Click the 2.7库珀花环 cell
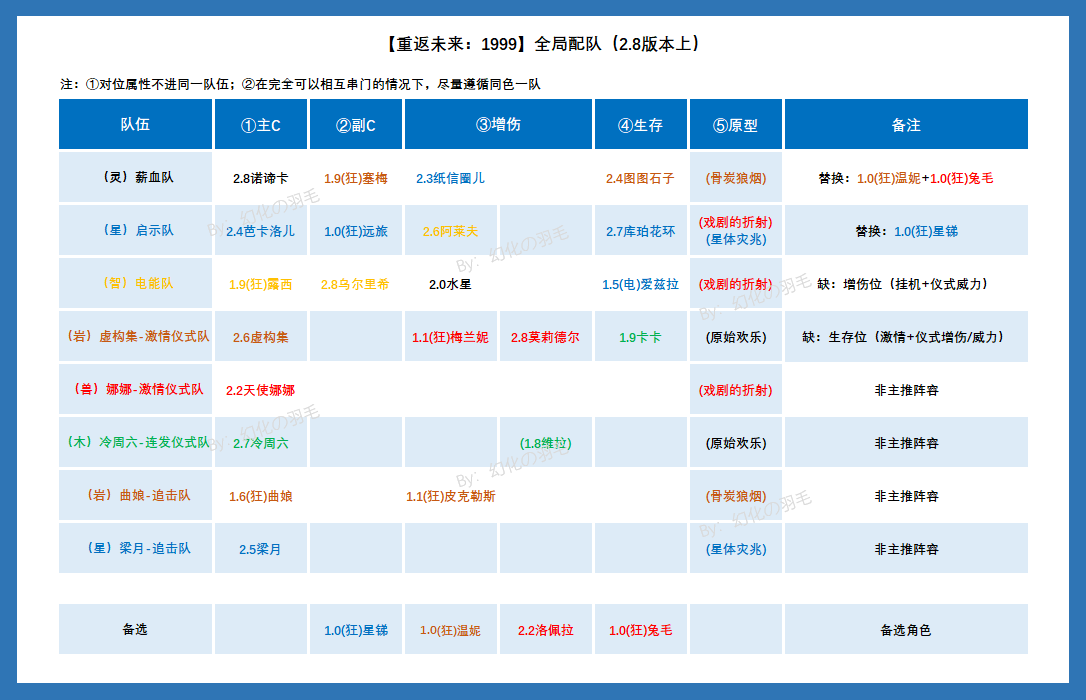The height and width of the screenshot is (700, 1086). point(641,231)
